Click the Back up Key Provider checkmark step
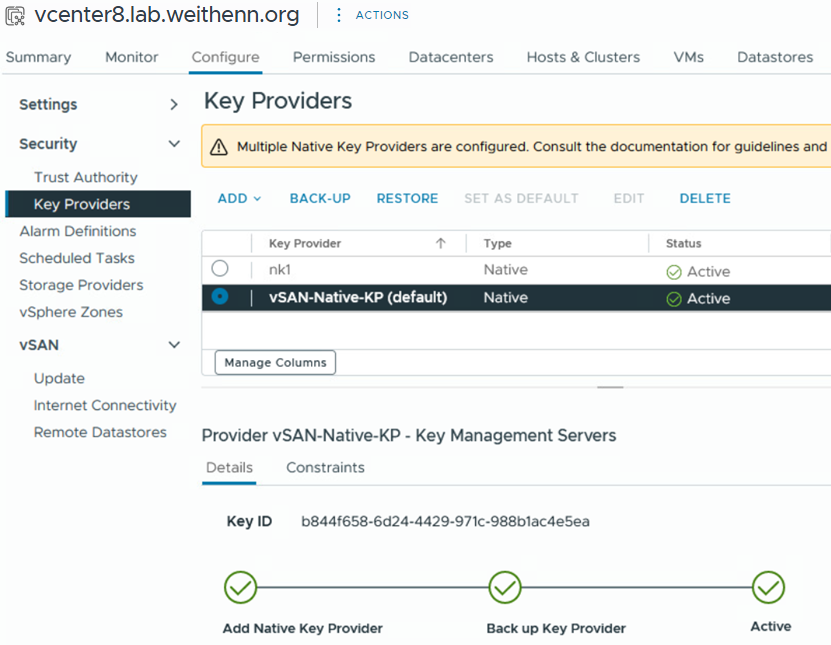The width and height of the screenshot is (831, 645). tap(505, 587)
